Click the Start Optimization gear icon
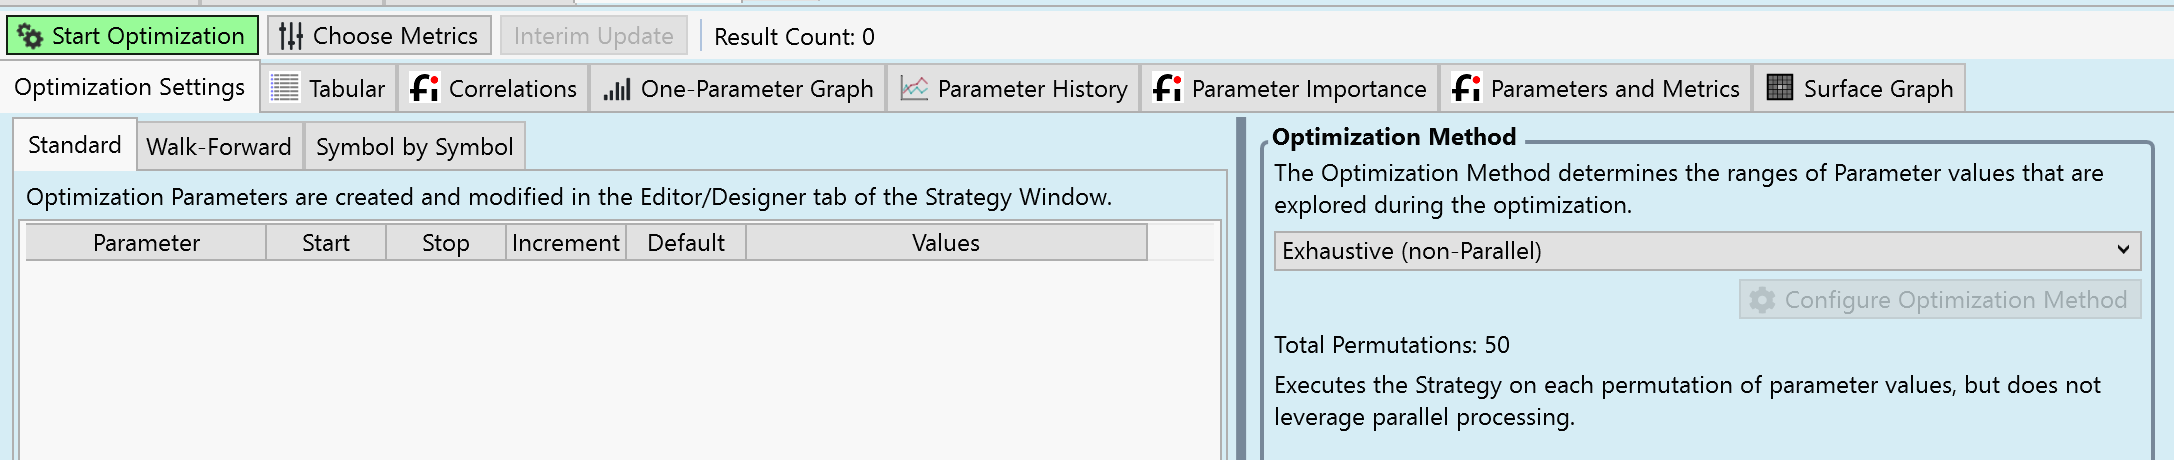This screenshot has height=460, width=2174. [30, 37]
